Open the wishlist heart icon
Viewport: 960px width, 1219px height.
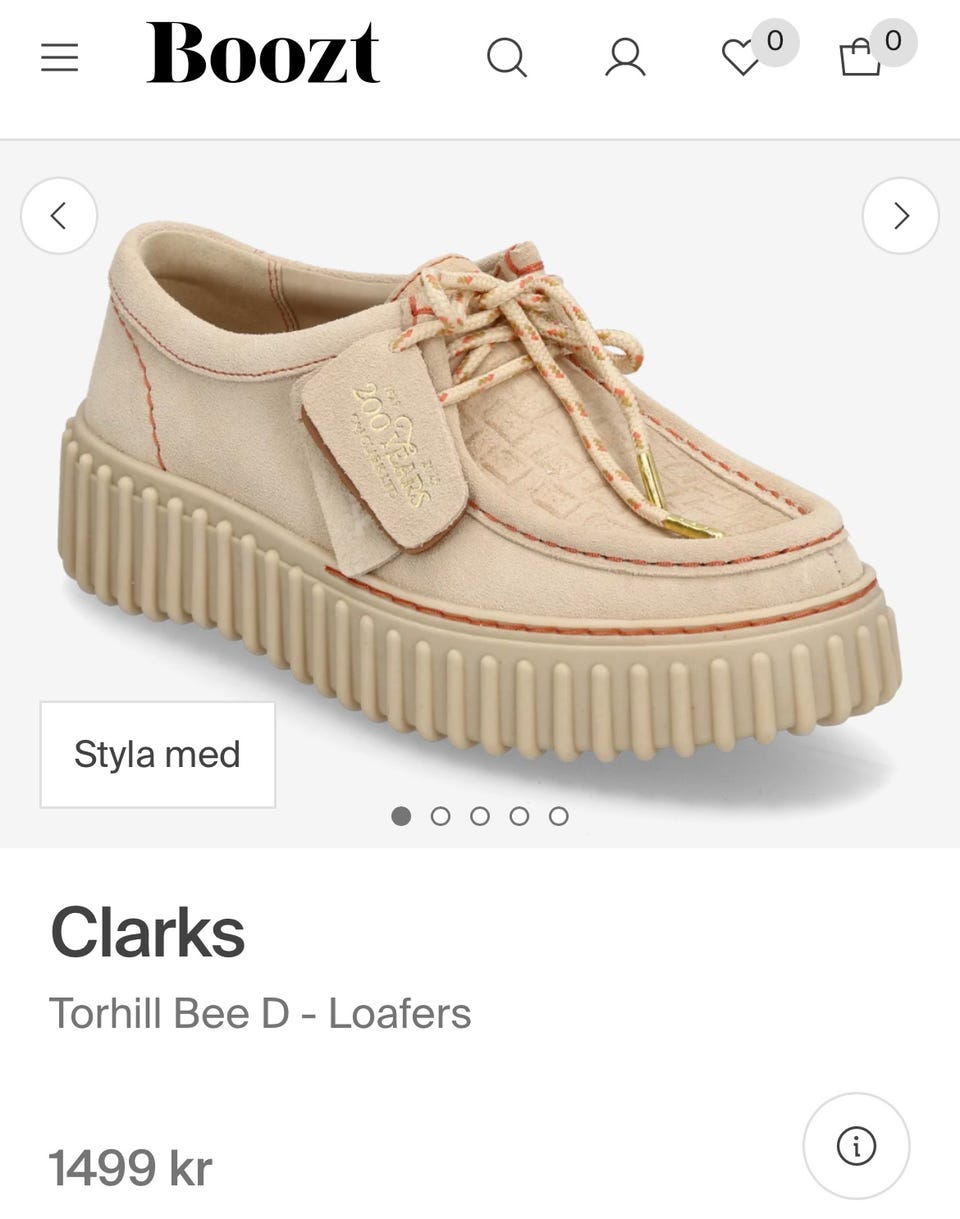pyautogui.click(x=741, y=58)
